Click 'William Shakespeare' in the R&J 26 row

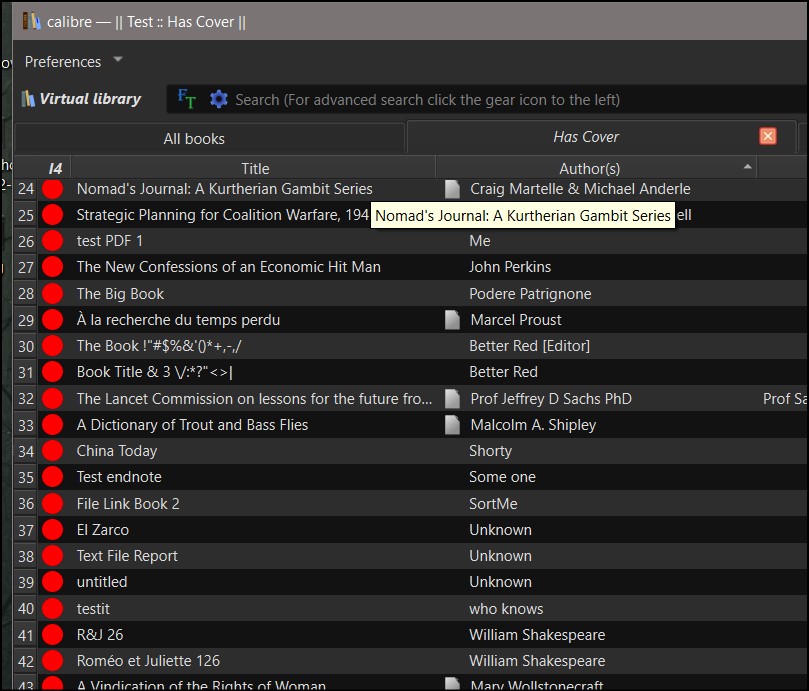click(537, 635)
